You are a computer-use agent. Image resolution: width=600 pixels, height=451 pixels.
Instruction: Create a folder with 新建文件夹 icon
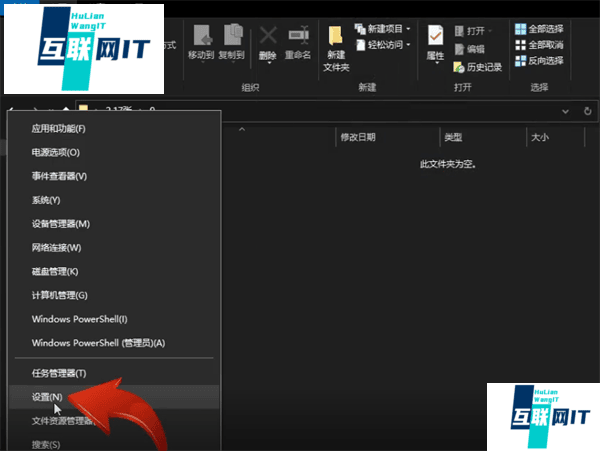[336, 46]
